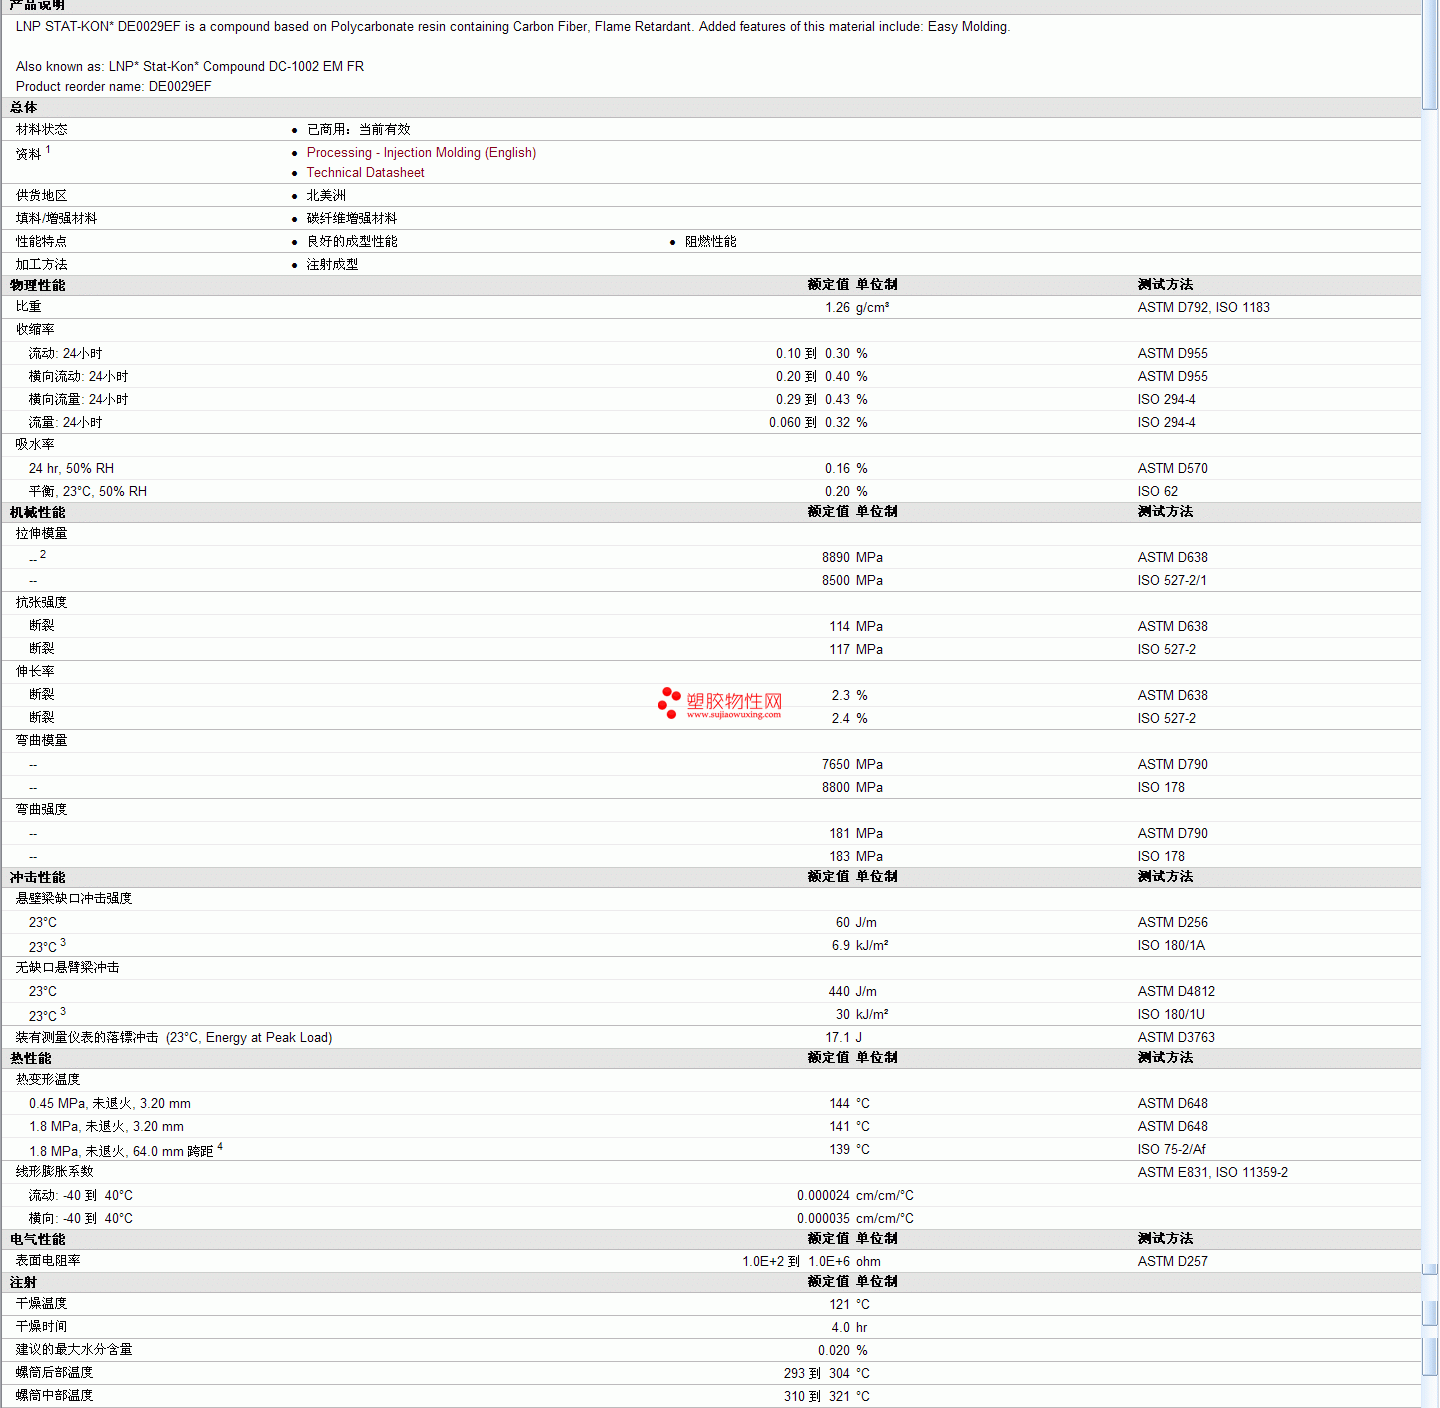The width and height of the screenshot is (1440, 1408).
Task: Click the description sentence starting 'LNP STAT-KON* DE0029EF'
Action: point(513,27)
